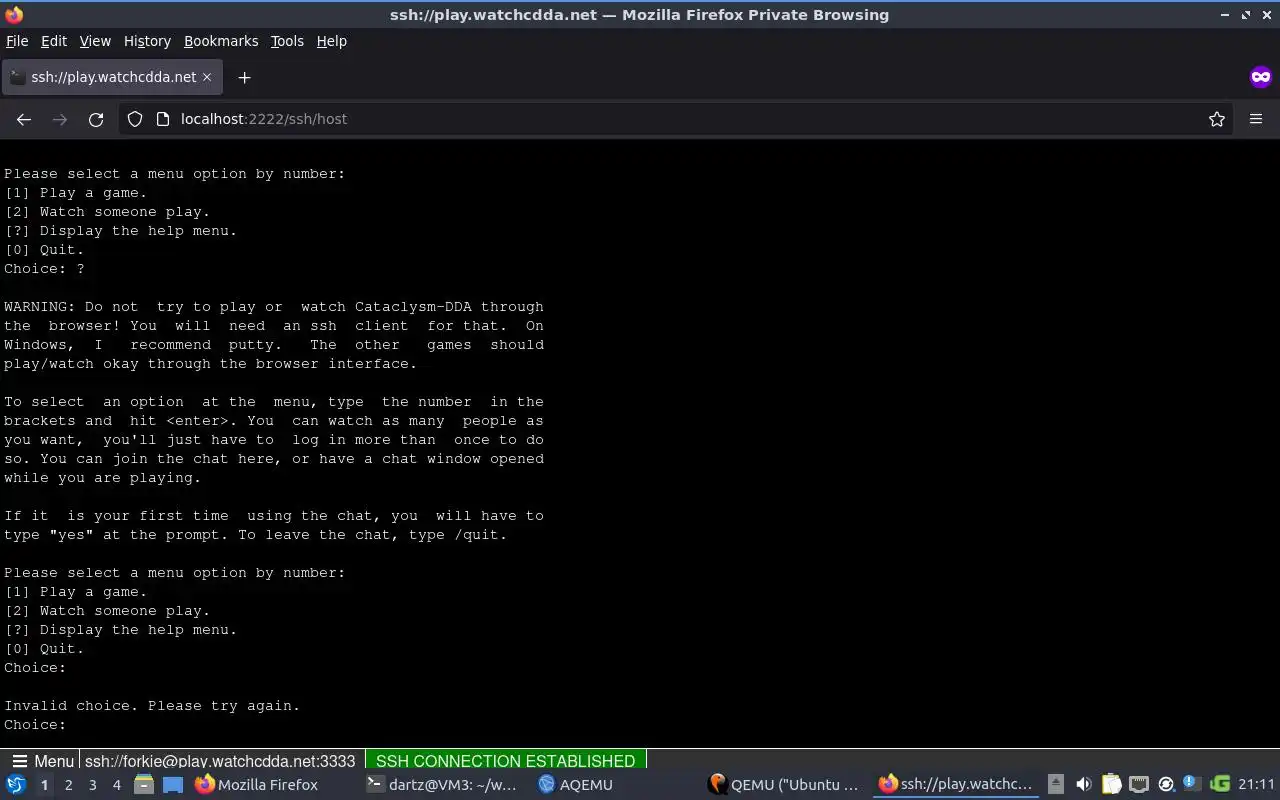This screenshot has width=1280, height=800.
Task: Go forward to the next page
Action: (x=60, y=119)
